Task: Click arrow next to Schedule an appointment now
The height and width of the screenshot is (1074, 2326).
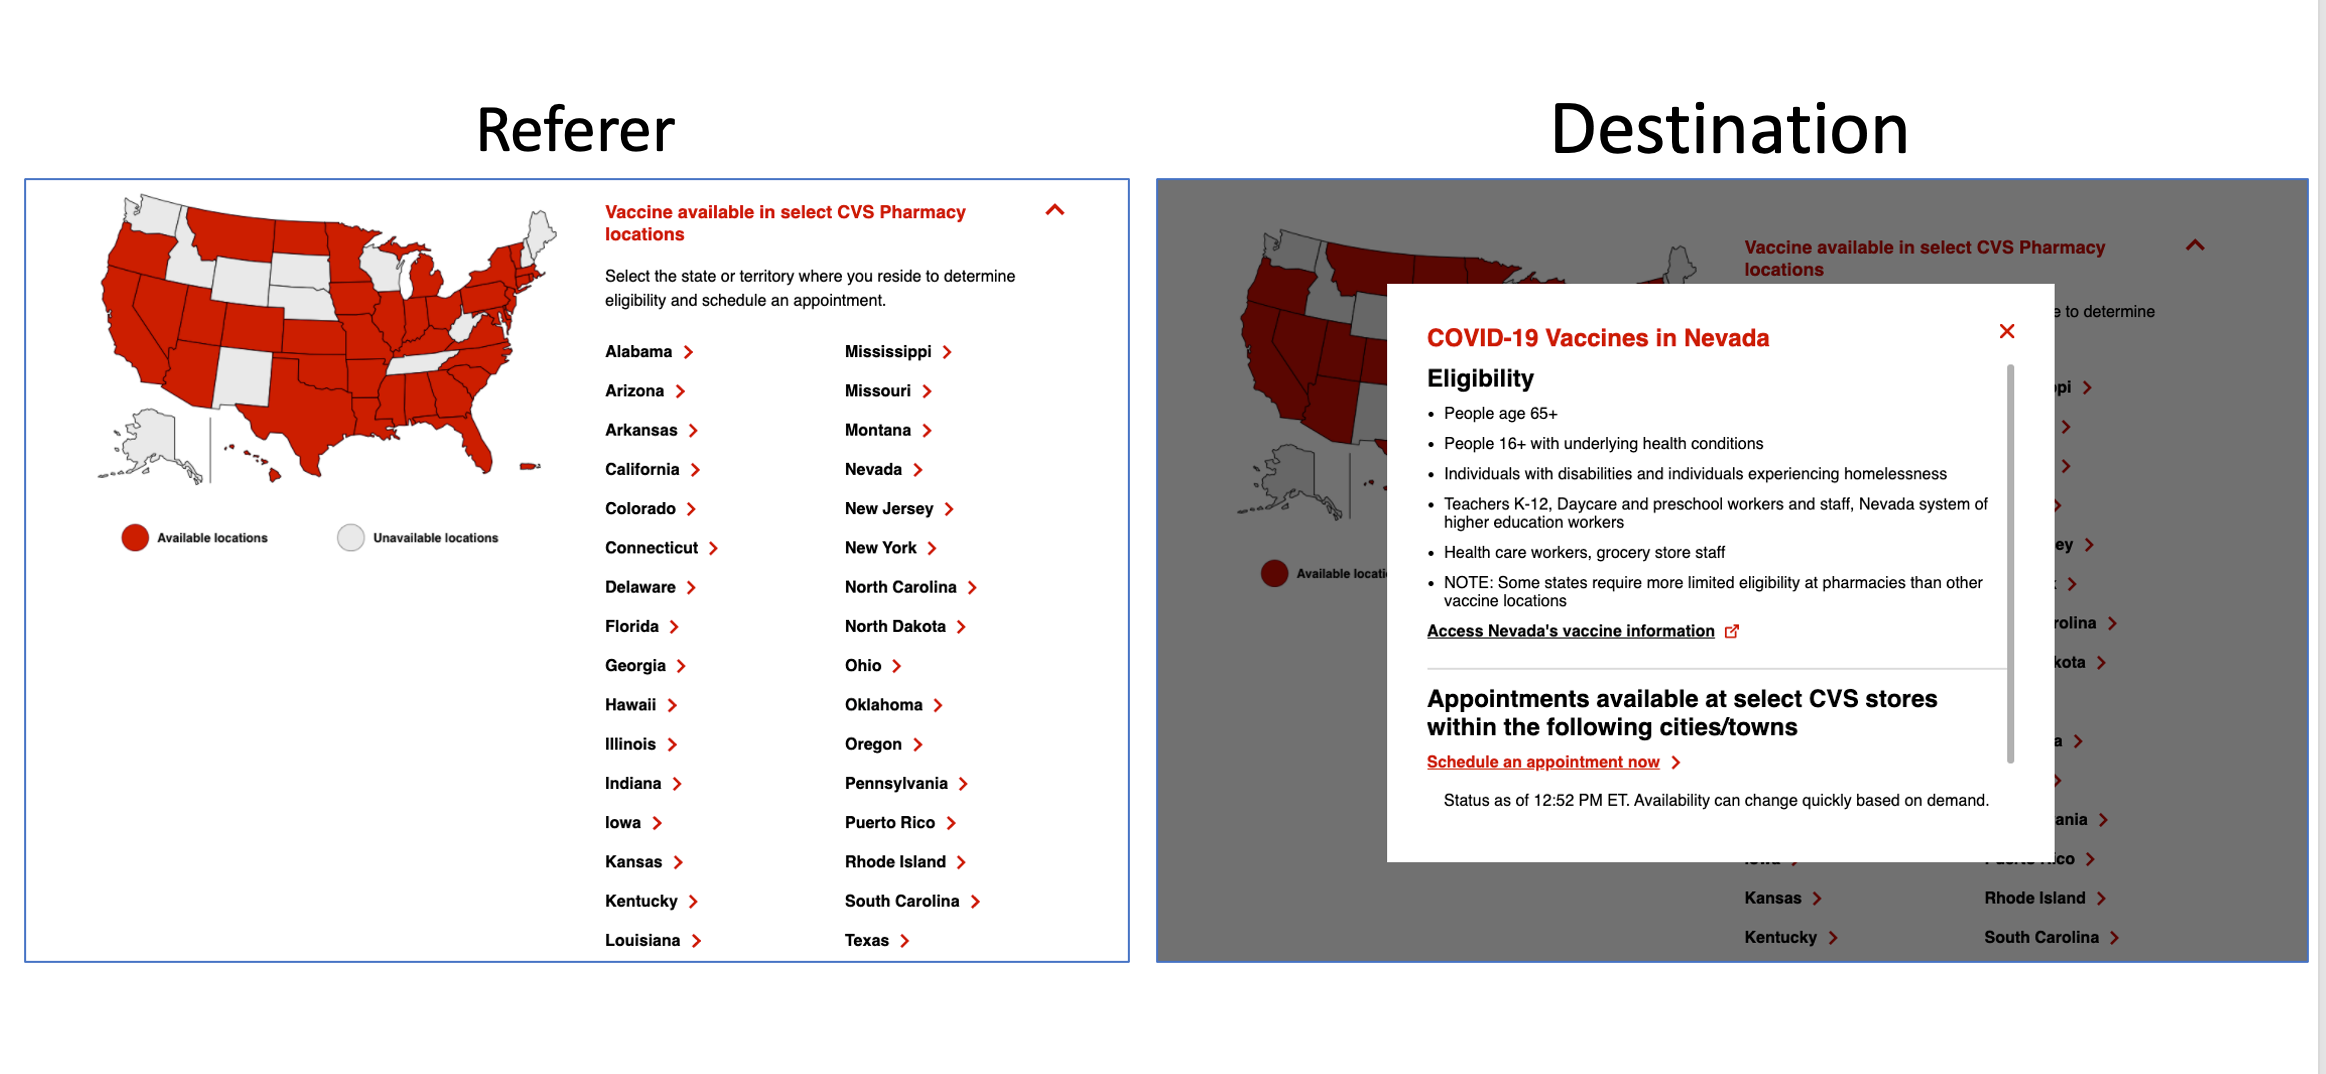Action: [x=1676, y=762]
